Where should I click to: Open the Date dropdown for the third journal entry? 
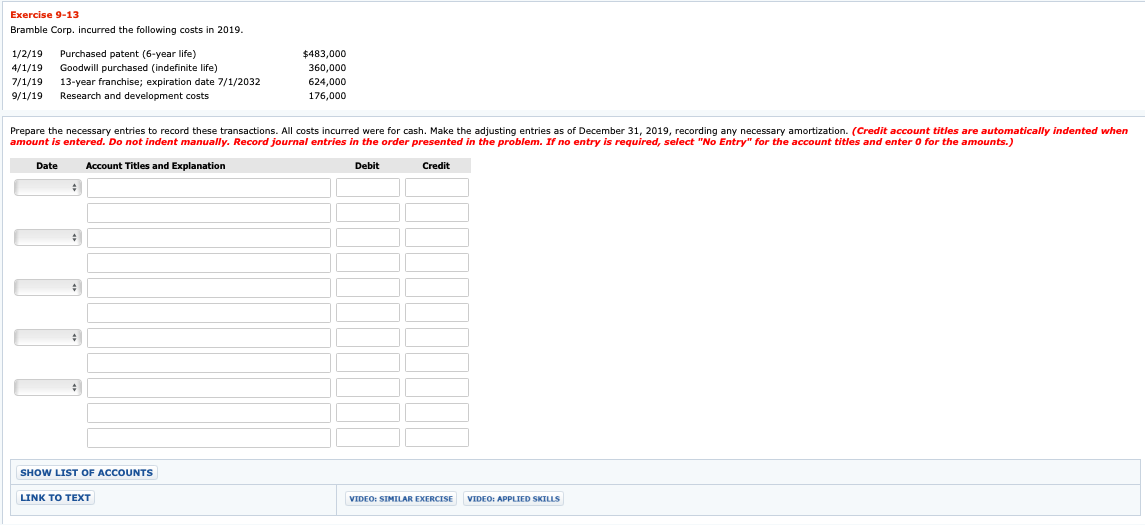click(47, 288)
